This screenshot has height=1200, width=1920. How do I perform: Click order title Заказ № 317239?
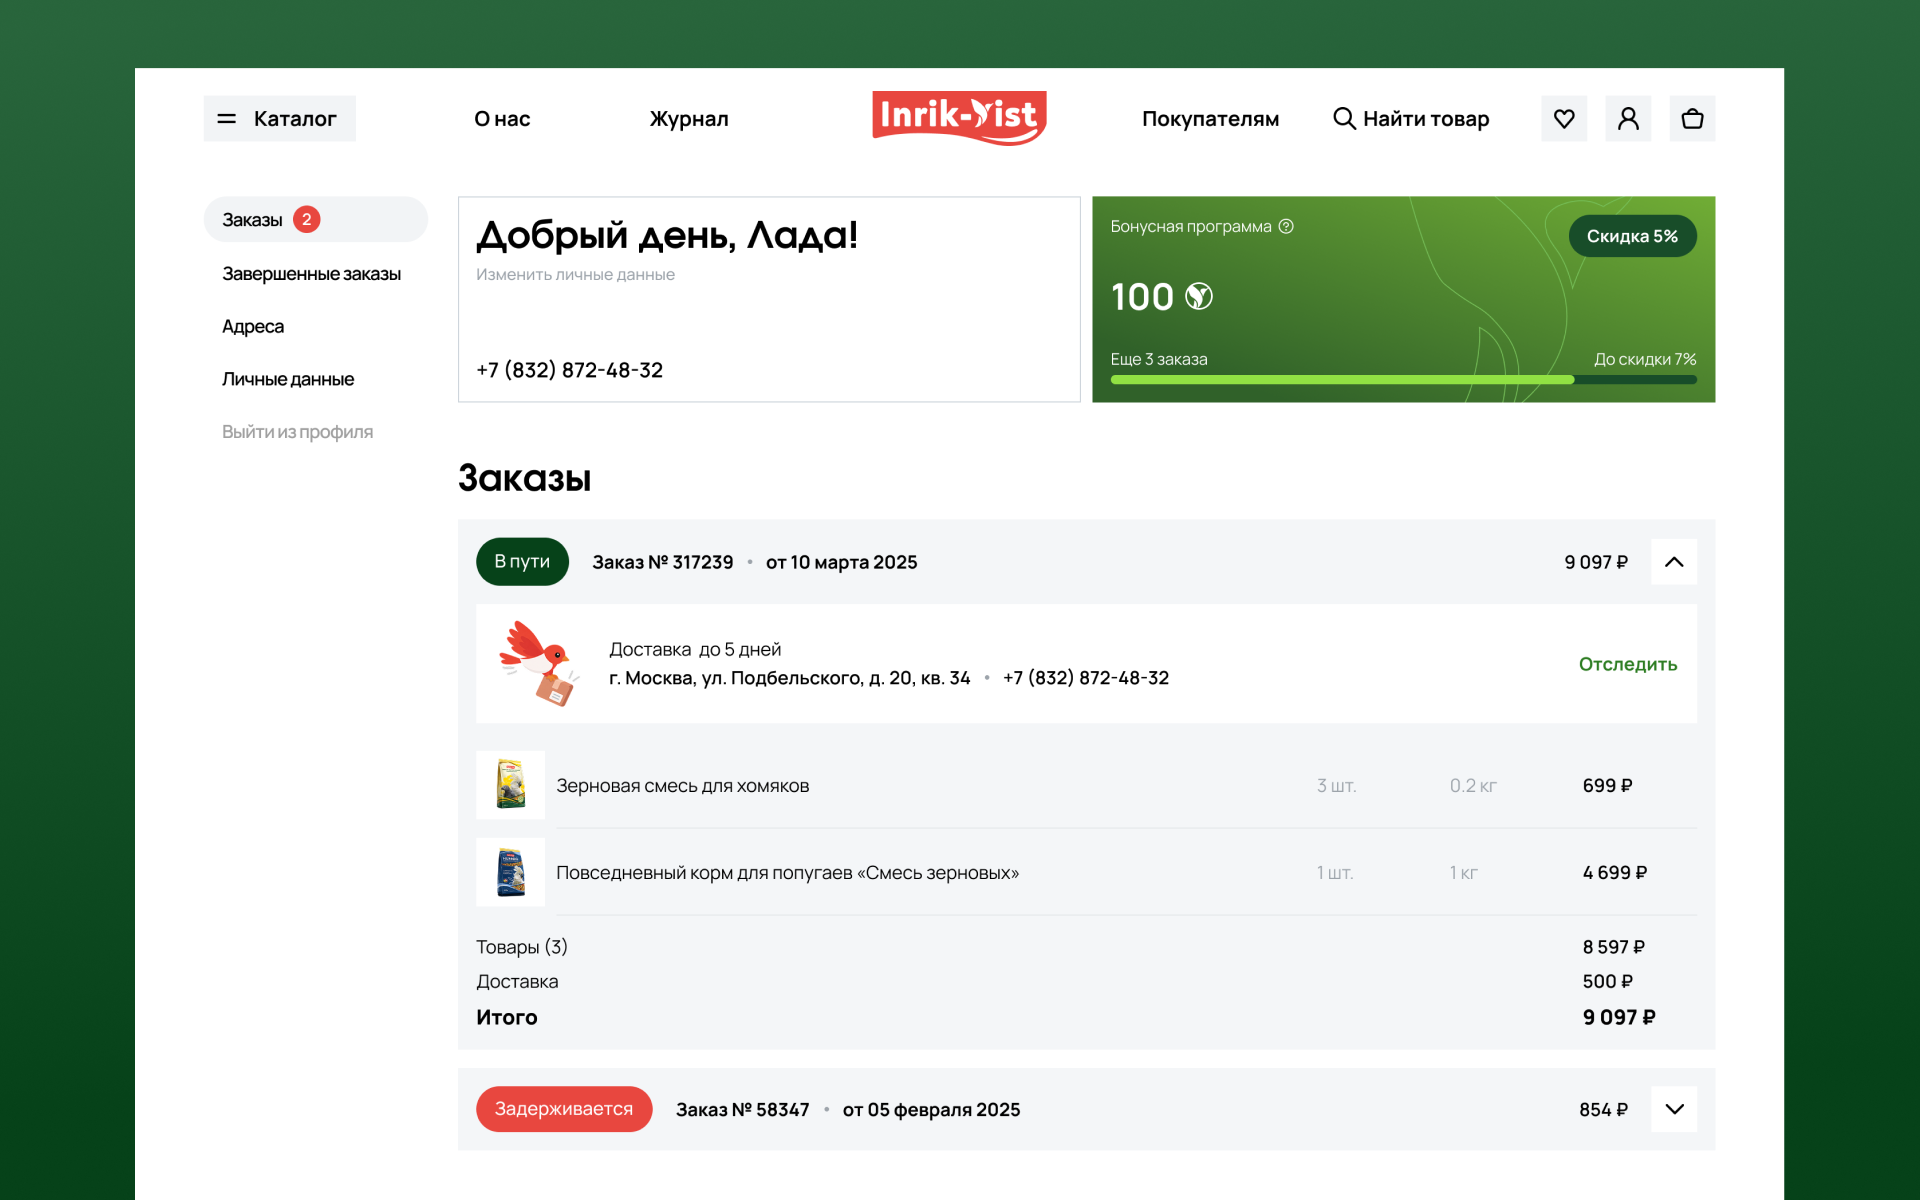click(x=663, y=562)
